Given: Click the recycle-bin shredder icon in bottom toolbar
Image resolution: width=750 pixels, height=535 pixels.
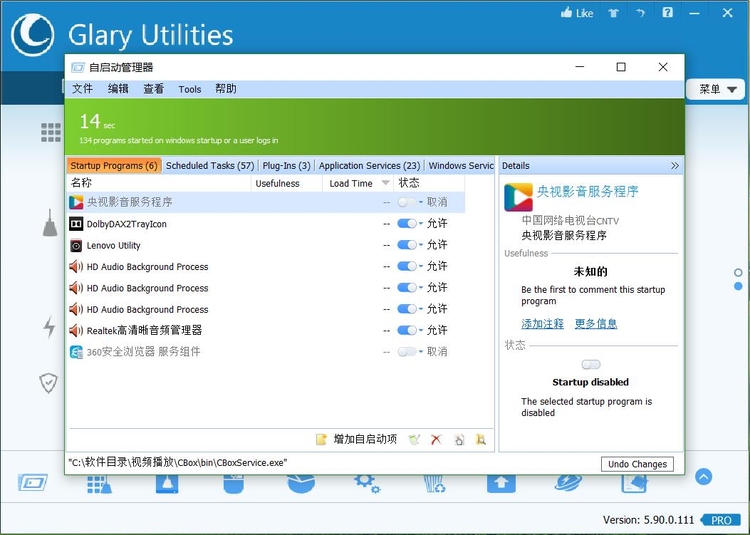Looking at the screenshot, I should coord(435,484).
